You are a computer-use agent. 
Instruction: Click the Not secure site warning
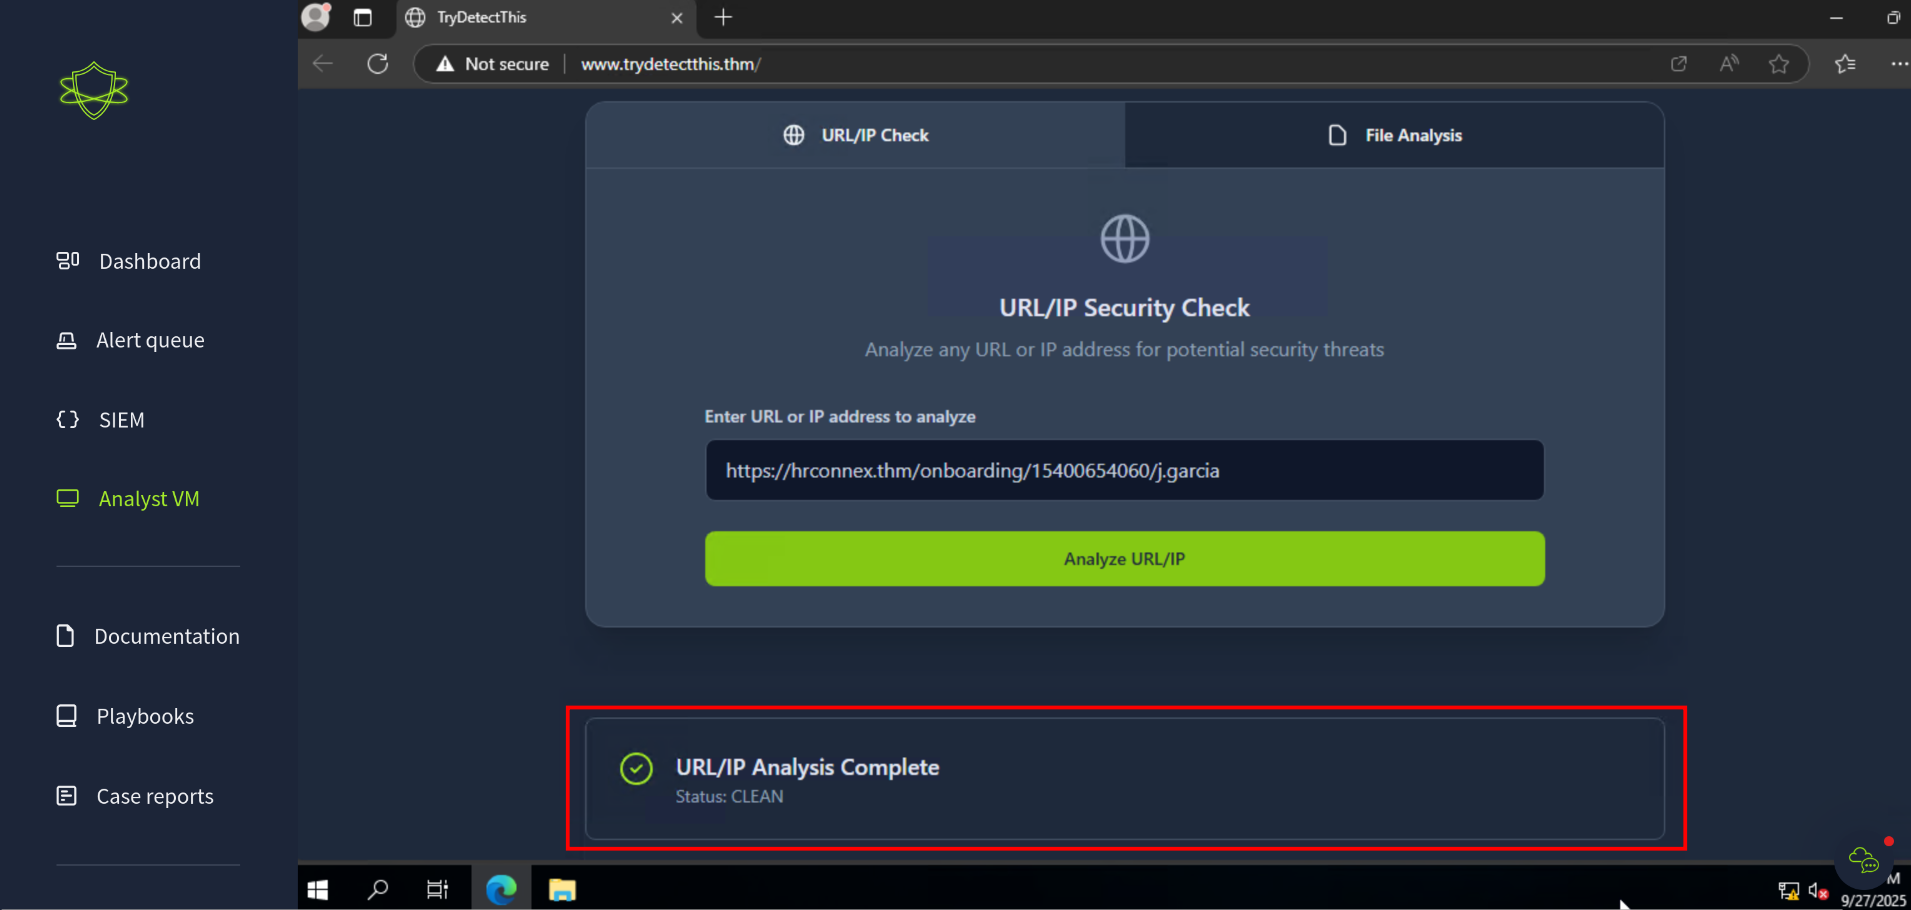tap(493, 64)
